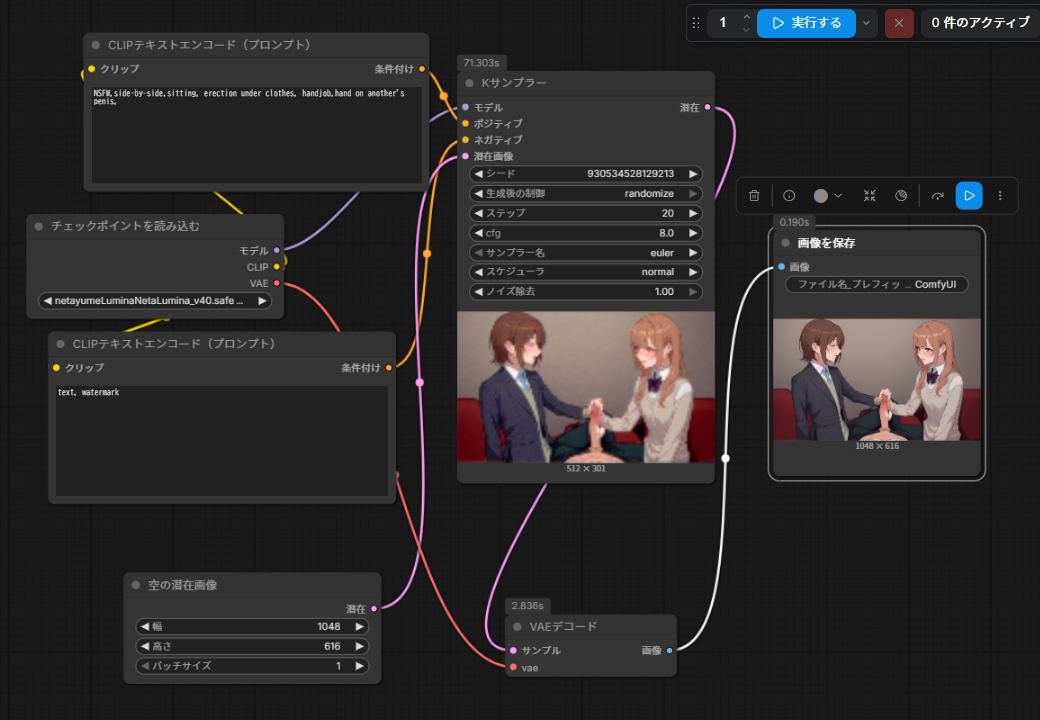This screenshot has width=1040, height=720.
Task: Click the collapse arrows icon in node toolbar
Action: (x=870, y=196)
